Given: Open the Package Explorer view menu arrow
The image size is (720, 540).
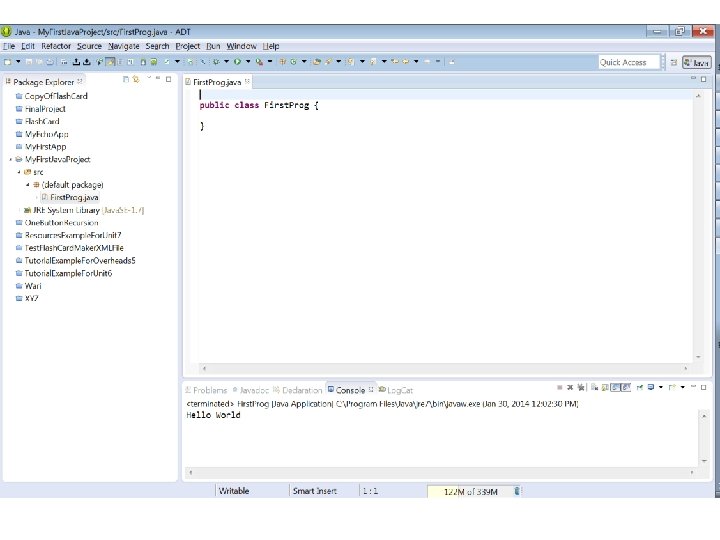Looking at the screenshot, I should 149,78.
